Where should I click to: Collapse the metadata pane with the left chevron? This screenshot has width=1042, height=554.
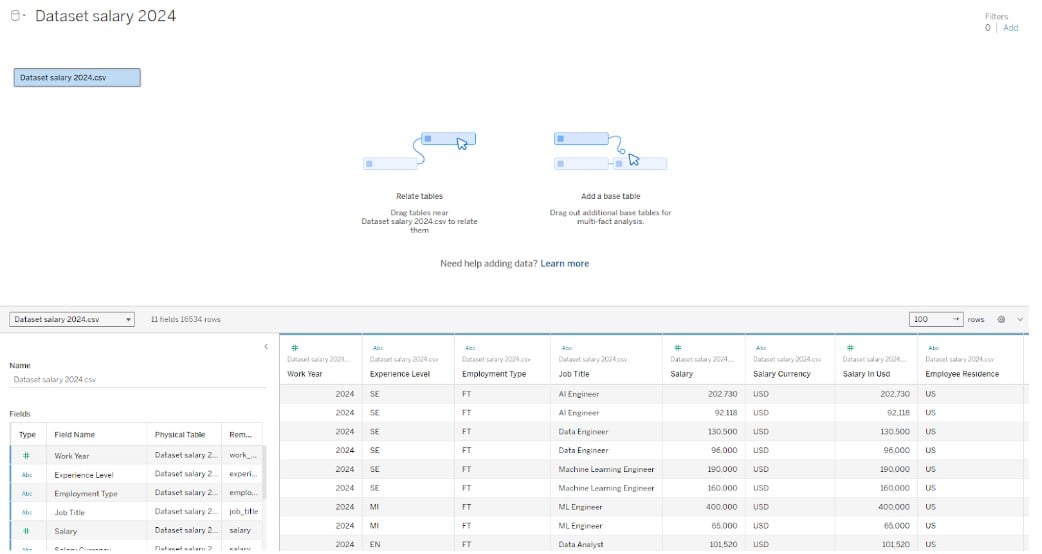click(x=266, y=347)
